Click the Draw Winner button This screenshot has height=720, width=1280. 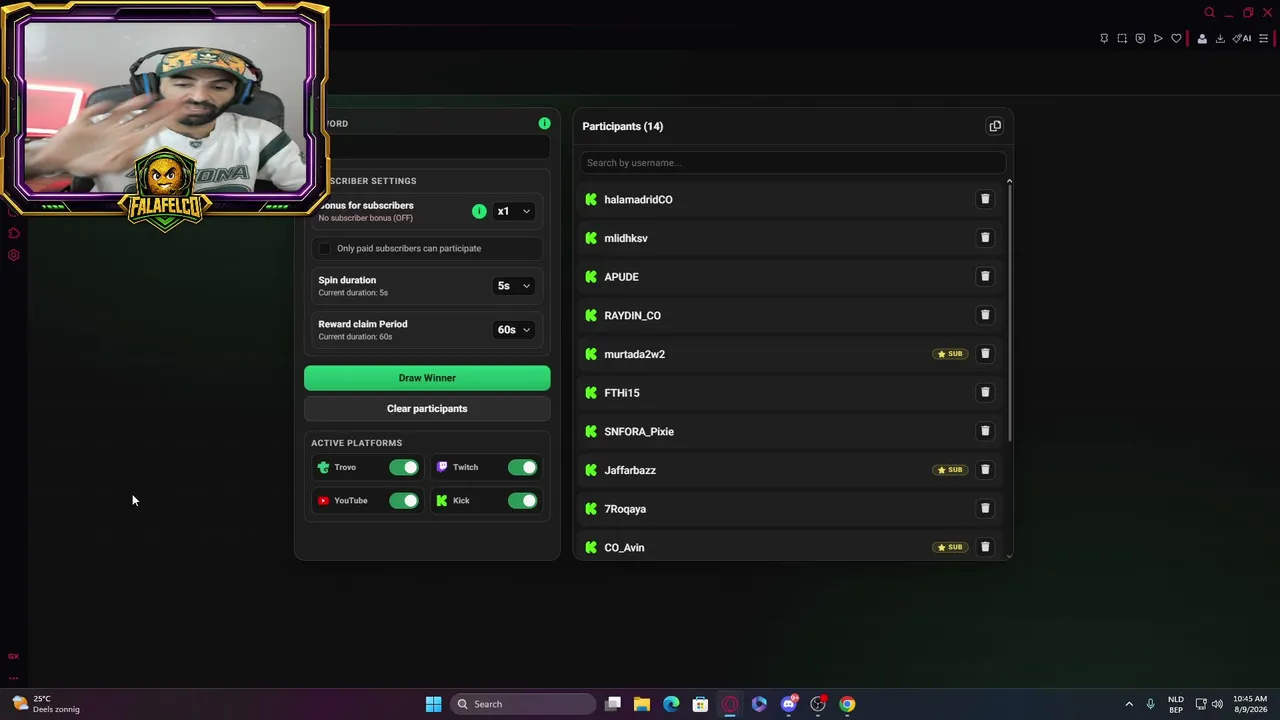coord(427,378)
